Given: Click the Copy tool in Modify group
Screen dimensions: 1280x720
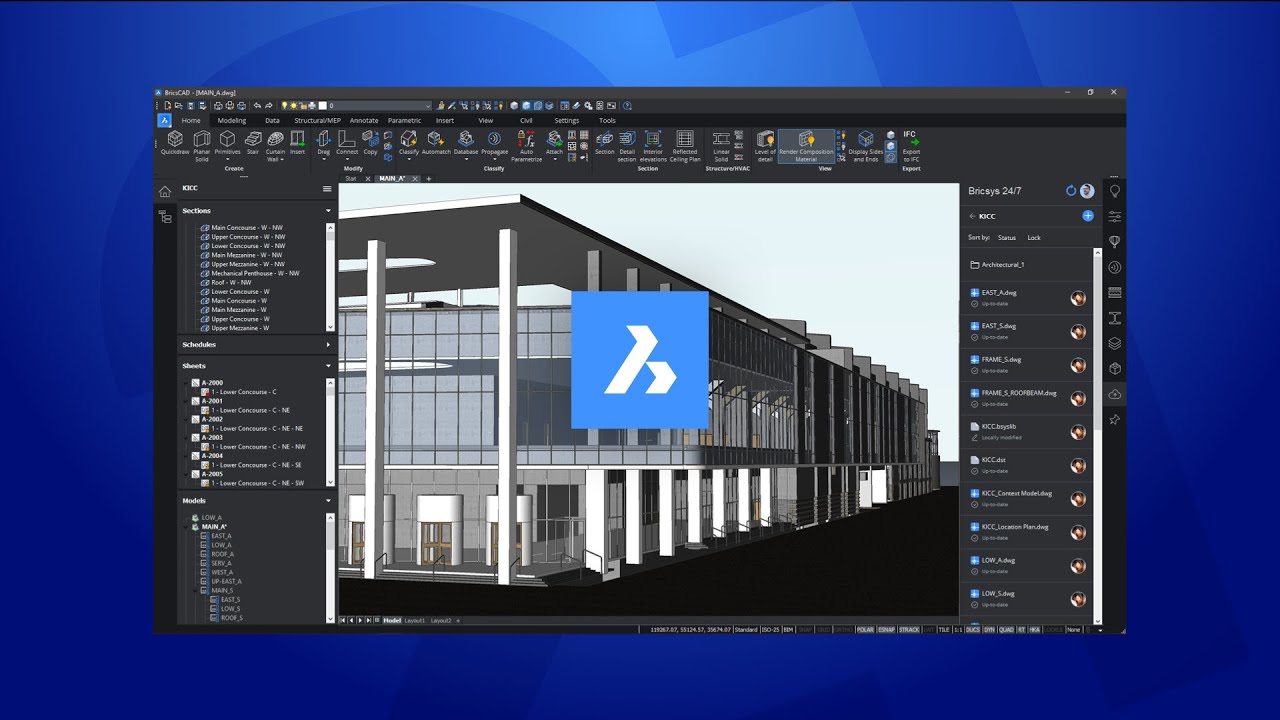Looking at the screenshot, I should (x=370, y=144).
